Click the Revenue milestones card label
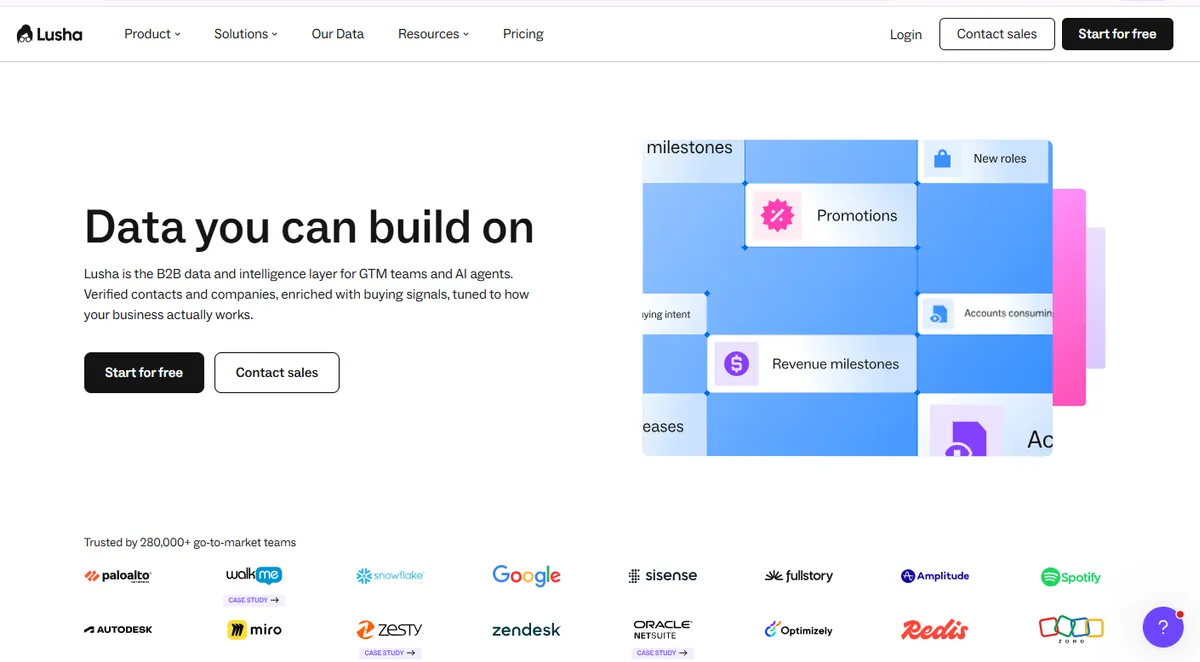 [x=835, y=364]
